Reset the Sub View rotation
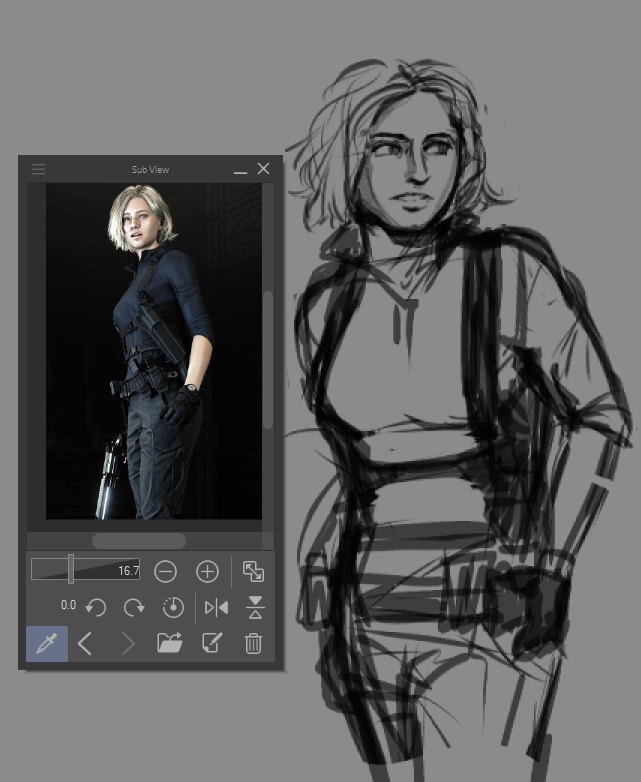The width and height of the screenshot is (641, 782). coord(173,607)
